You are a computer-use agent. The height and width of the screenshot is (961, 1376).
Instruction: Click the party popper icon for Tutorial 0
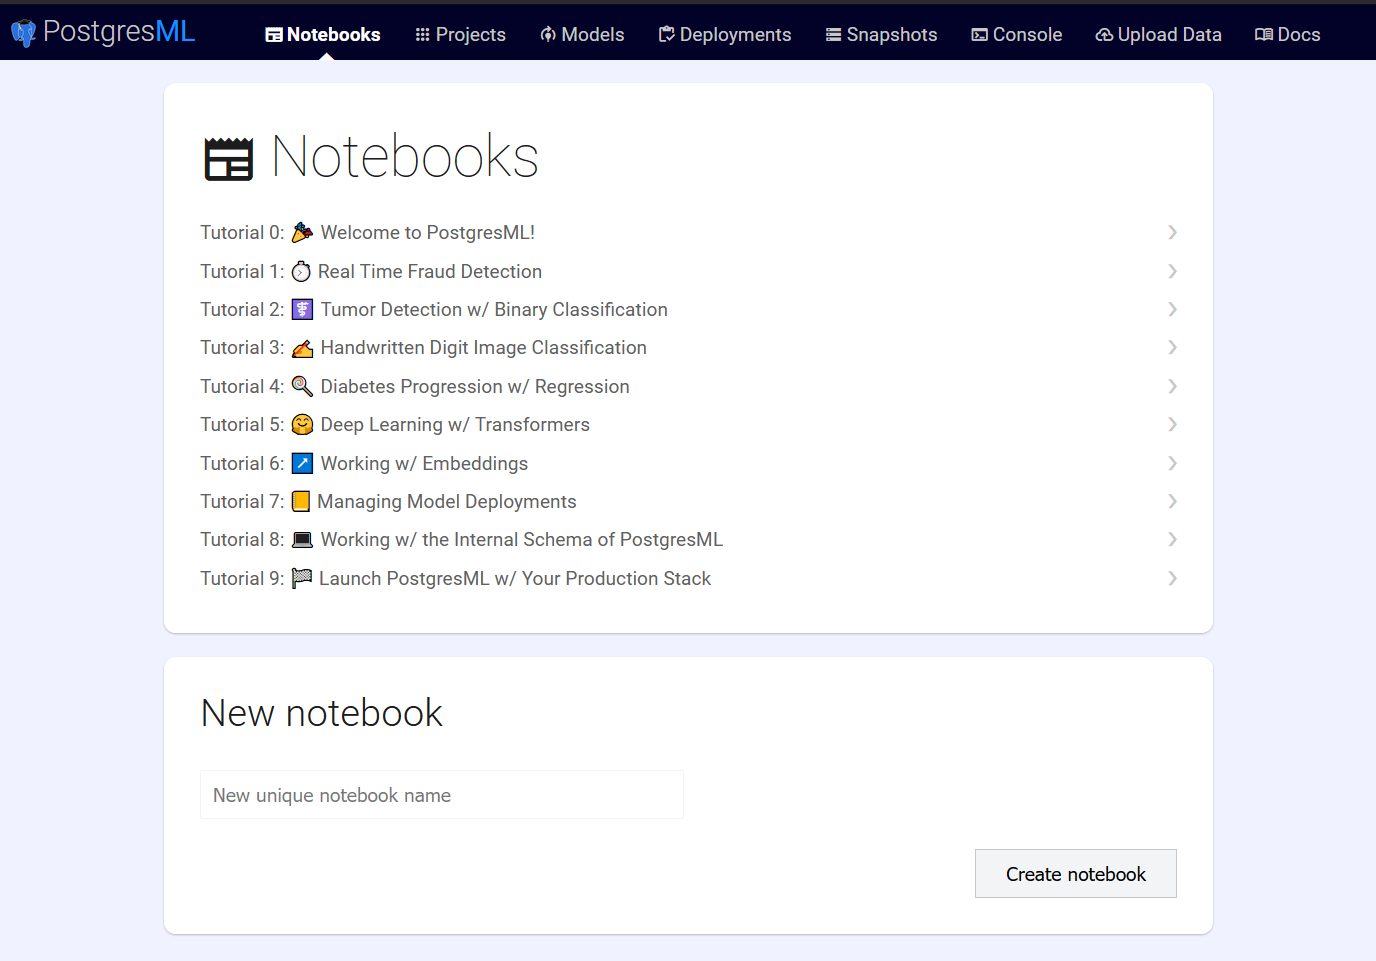pos(302,233)
